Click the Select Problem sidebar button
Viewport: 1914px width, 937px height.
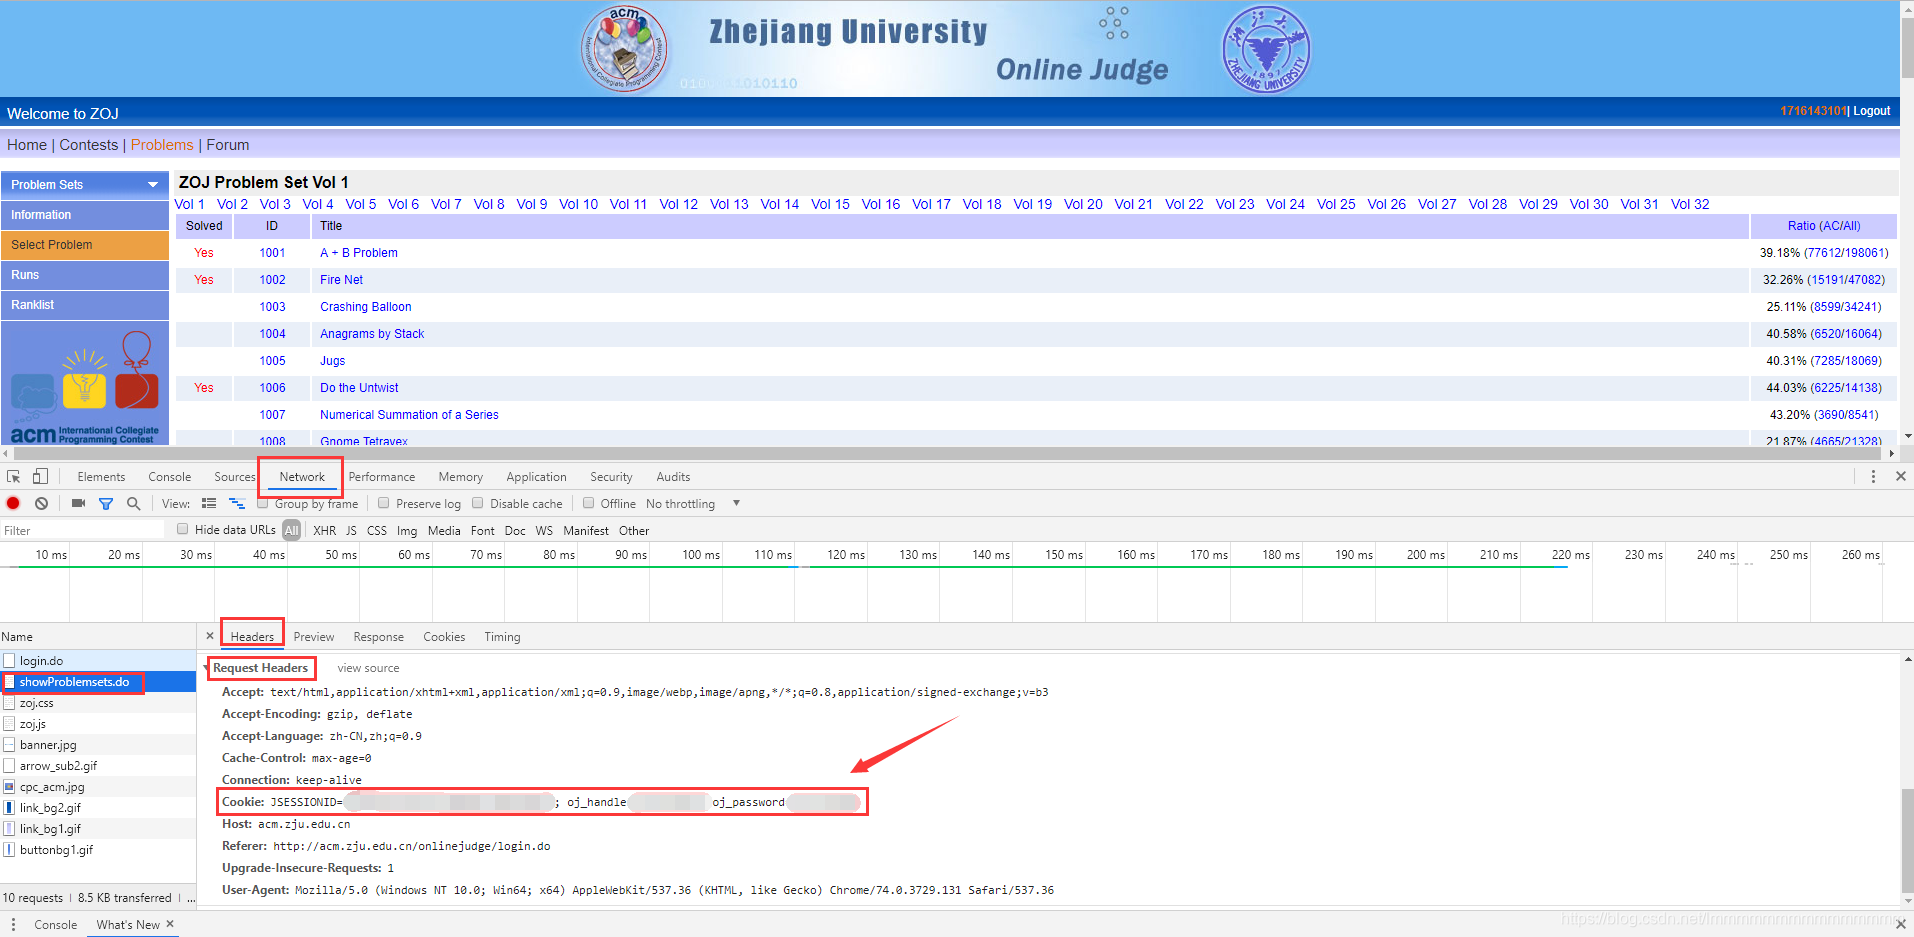pyautogui.click(x=85, y=245)
